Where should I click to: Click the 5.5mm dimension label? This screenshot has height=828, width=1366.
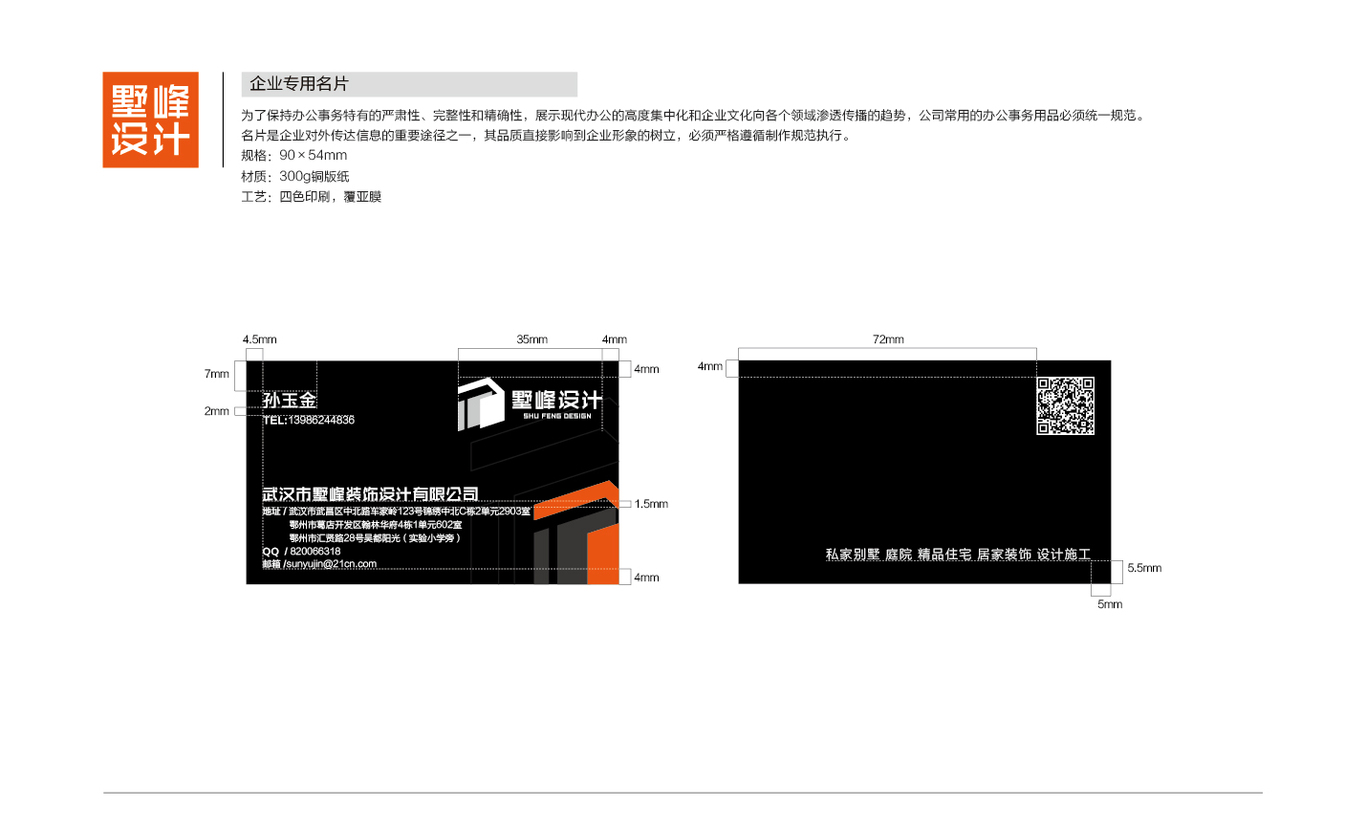[x=1144, y=568]
